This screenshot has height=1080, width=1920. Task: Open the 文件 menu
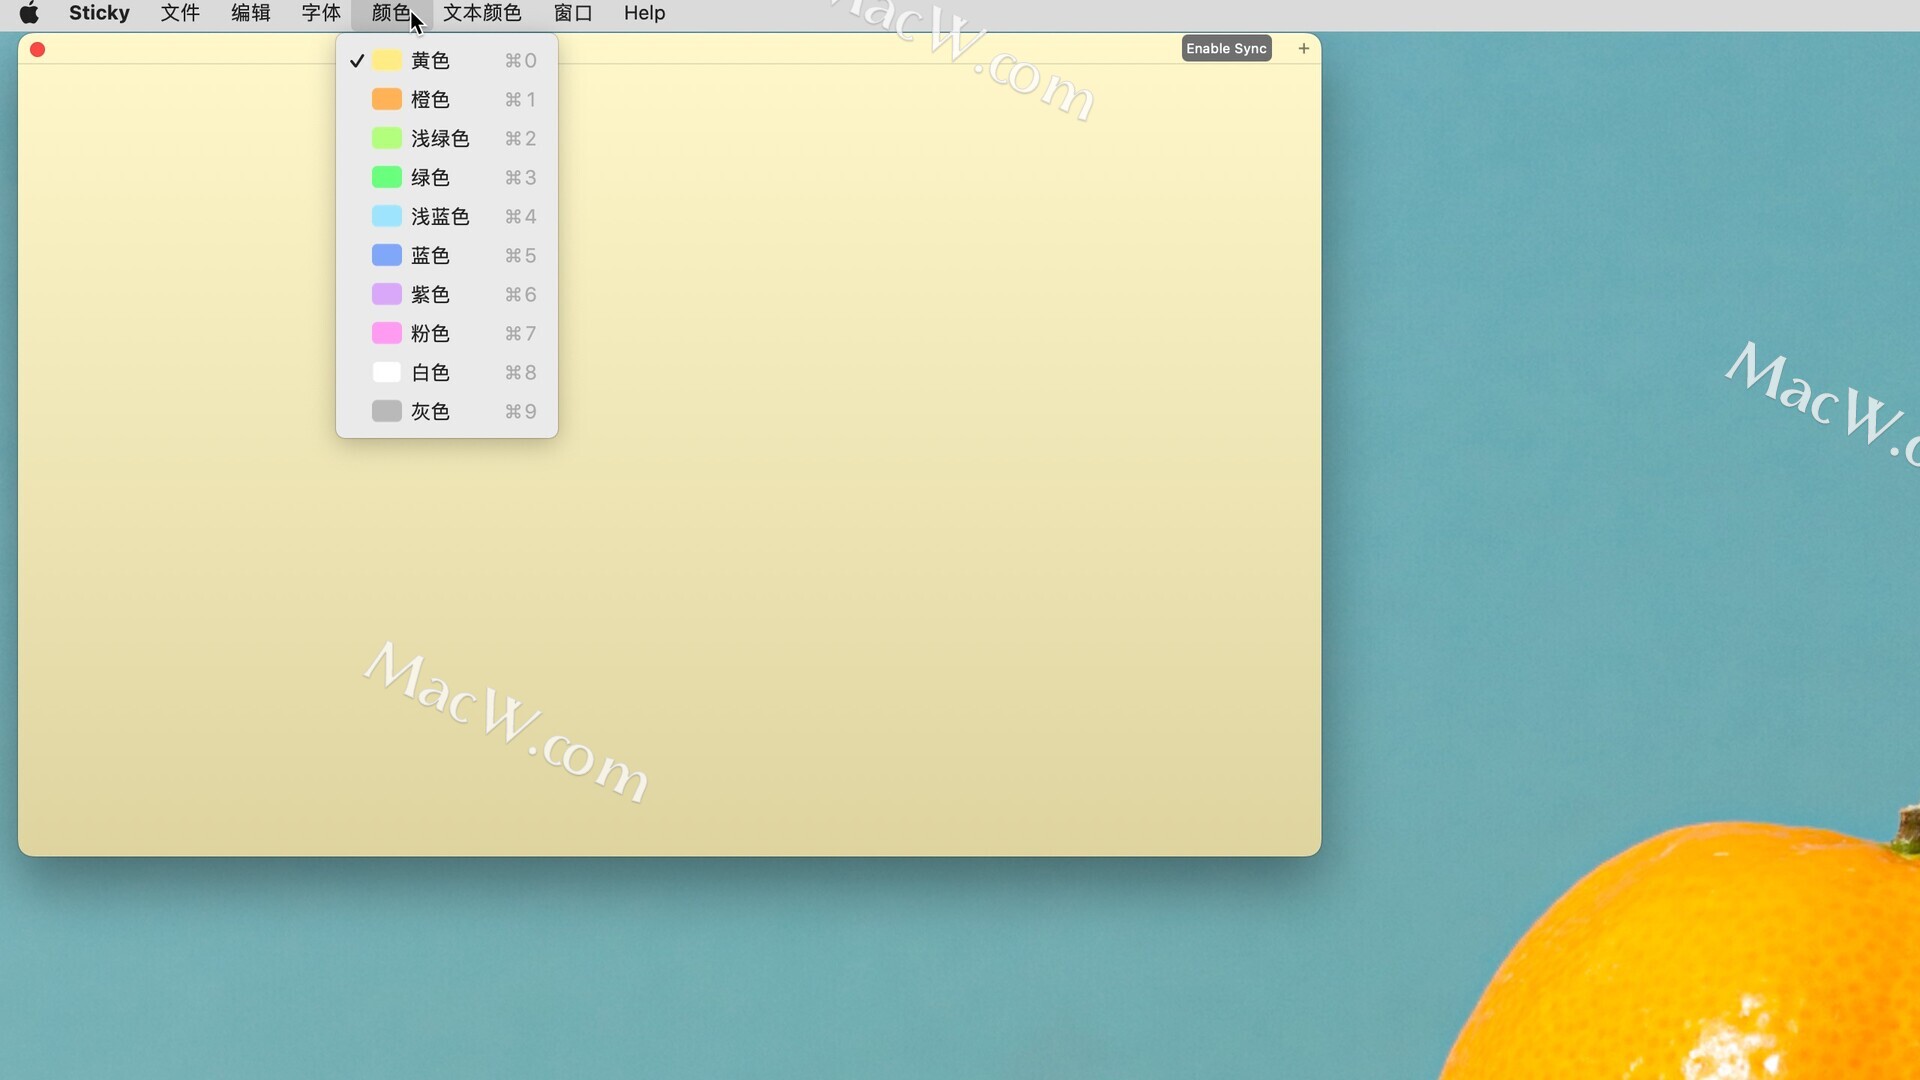pyautogui.click(x=180, y=13)
